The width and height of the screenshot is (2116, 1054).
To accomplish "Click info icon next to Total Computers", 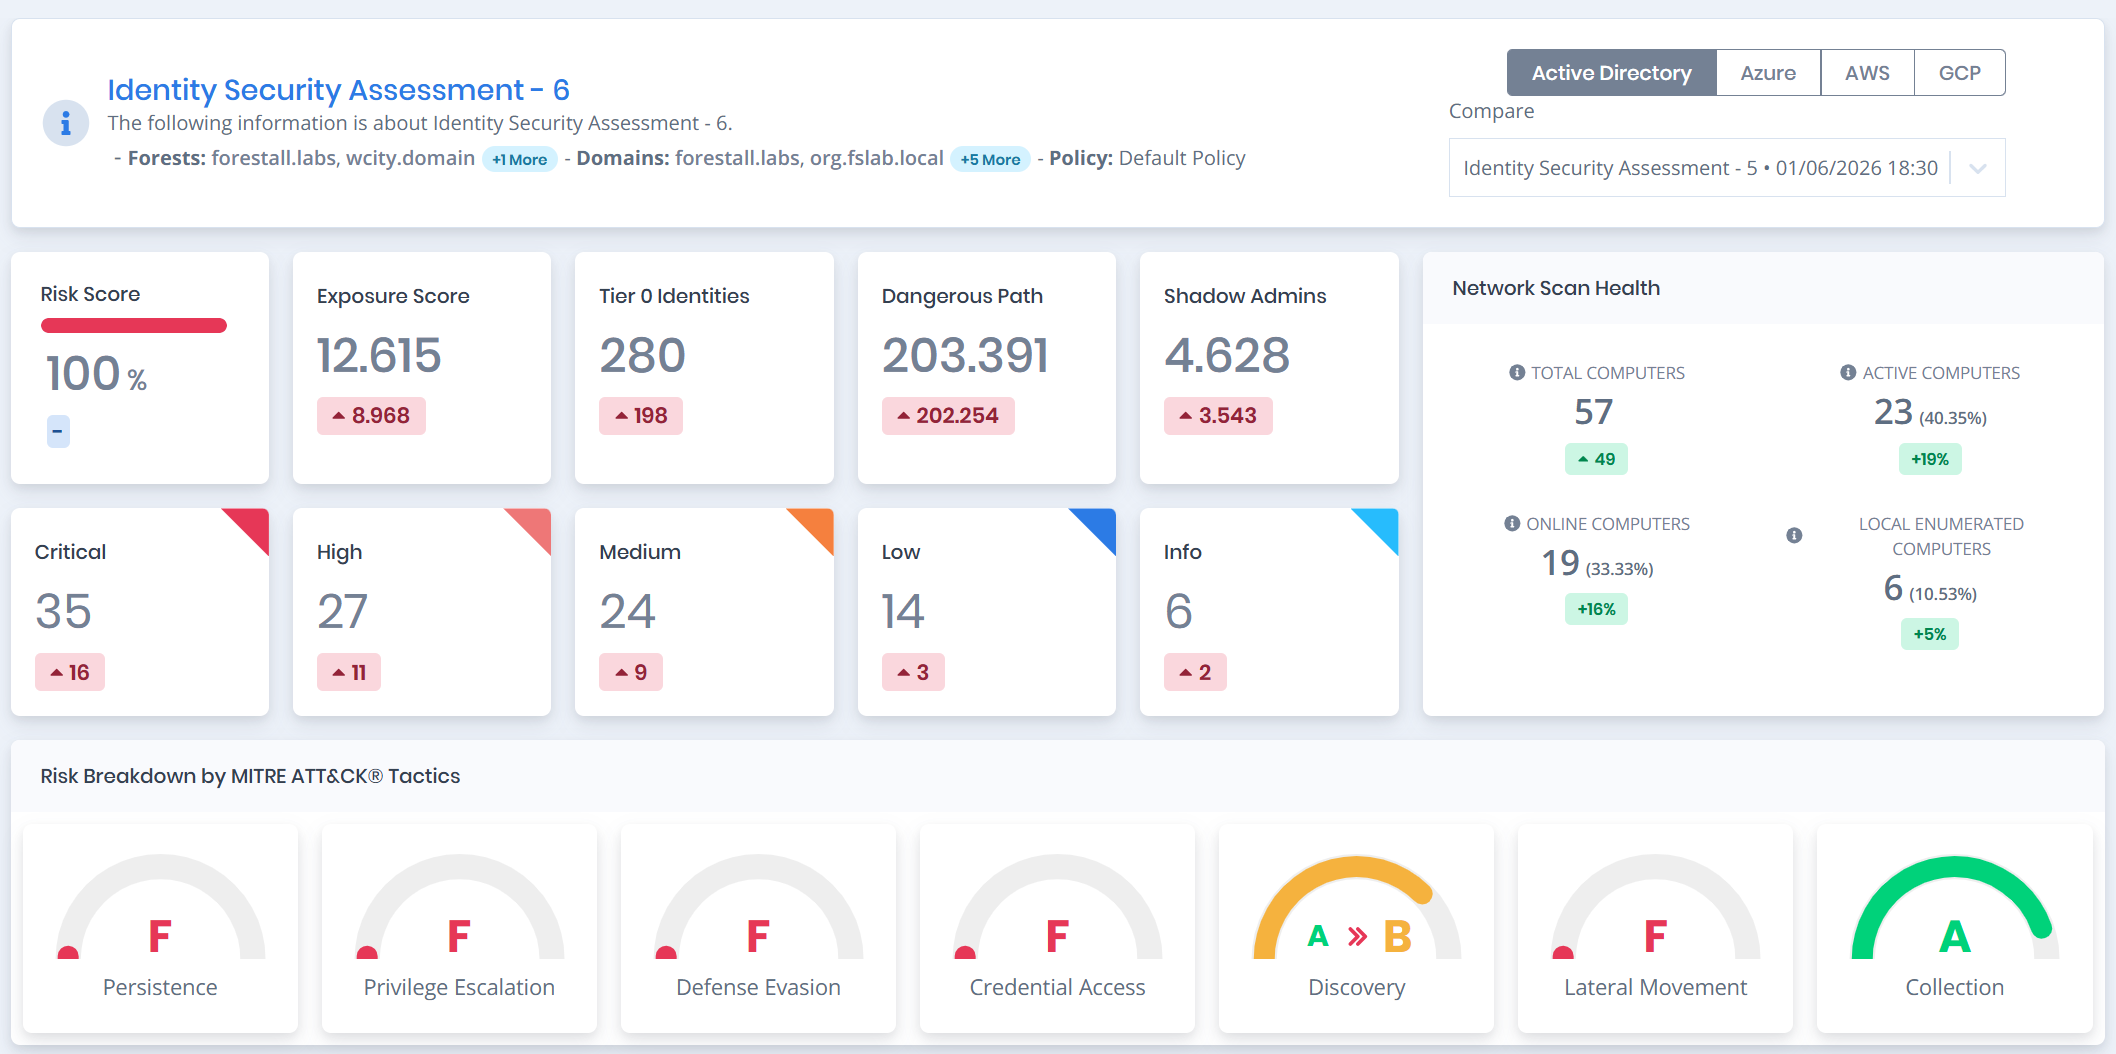I will point(1517,373).
